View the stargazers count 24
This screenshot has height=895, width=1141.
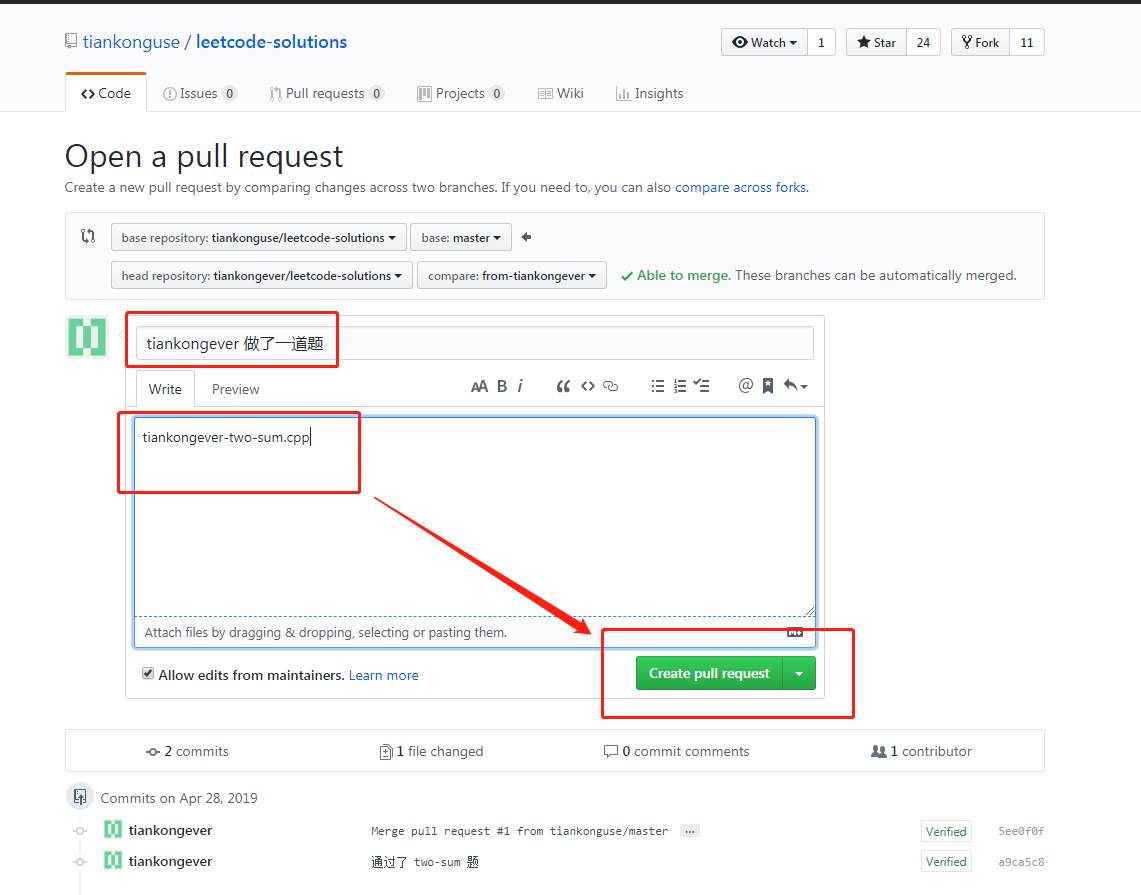point(923,42)
